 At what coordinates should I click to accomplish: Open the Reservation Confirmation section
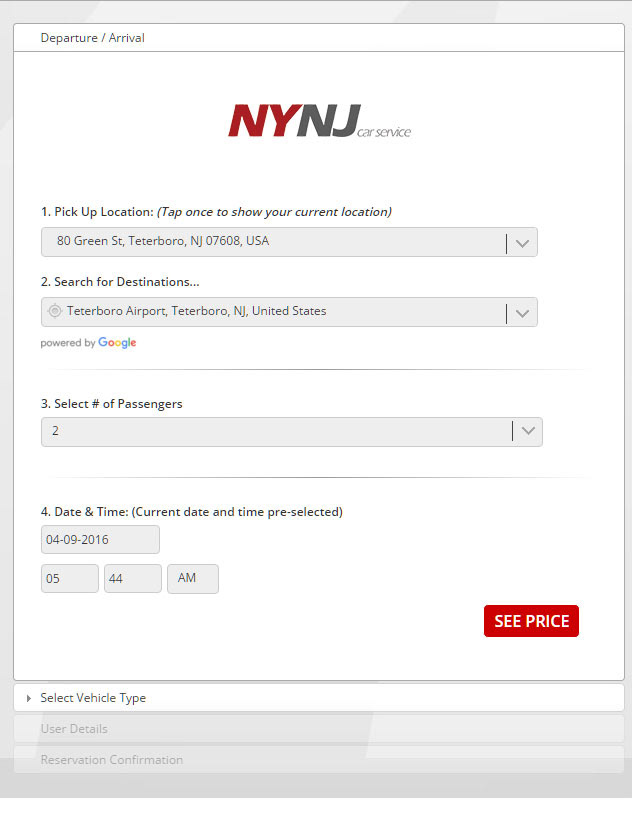click(111, 760)
